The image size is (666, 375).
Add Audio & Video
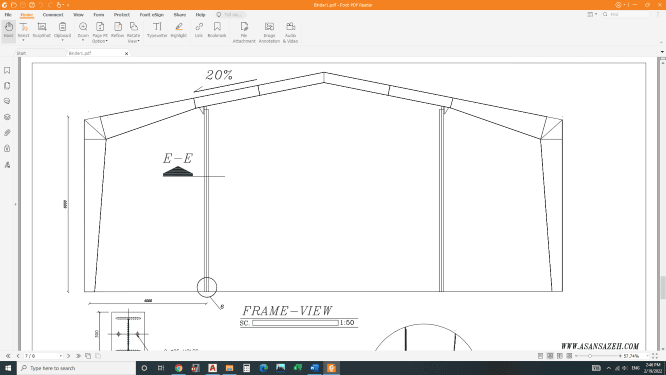(291, 32)
